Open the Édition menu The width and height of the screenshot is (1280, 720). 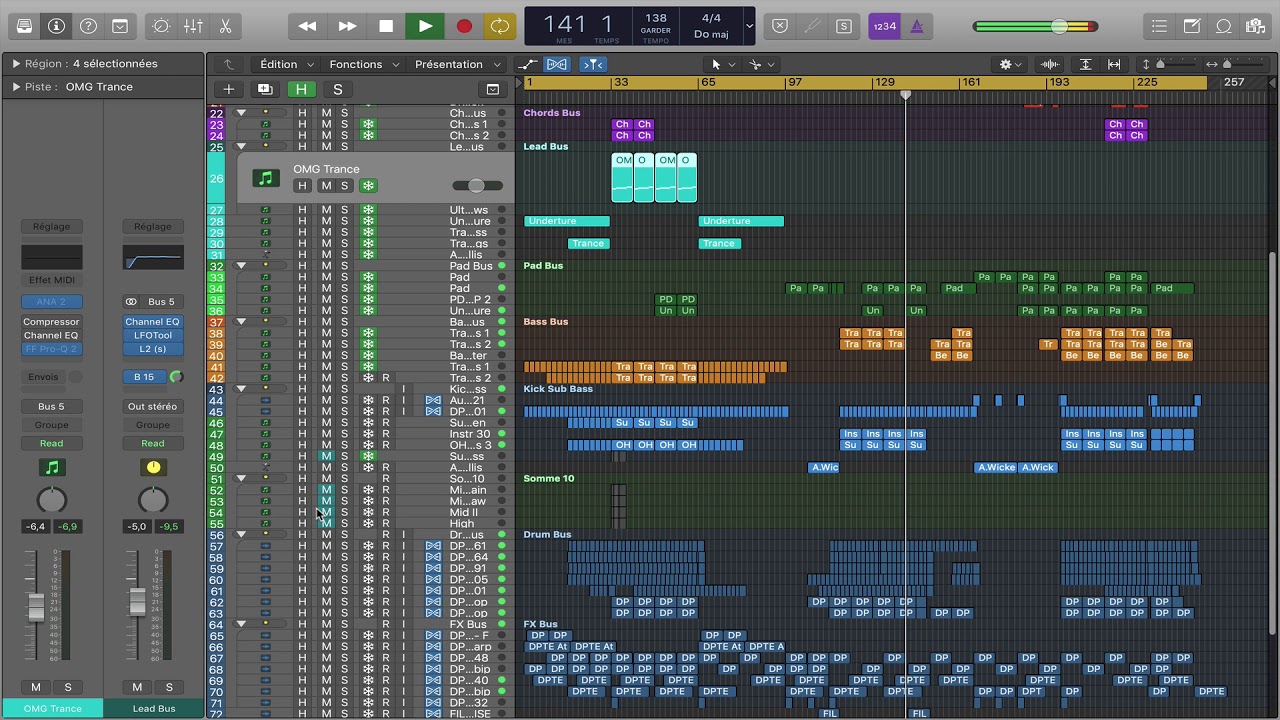[x=286, y=64]
